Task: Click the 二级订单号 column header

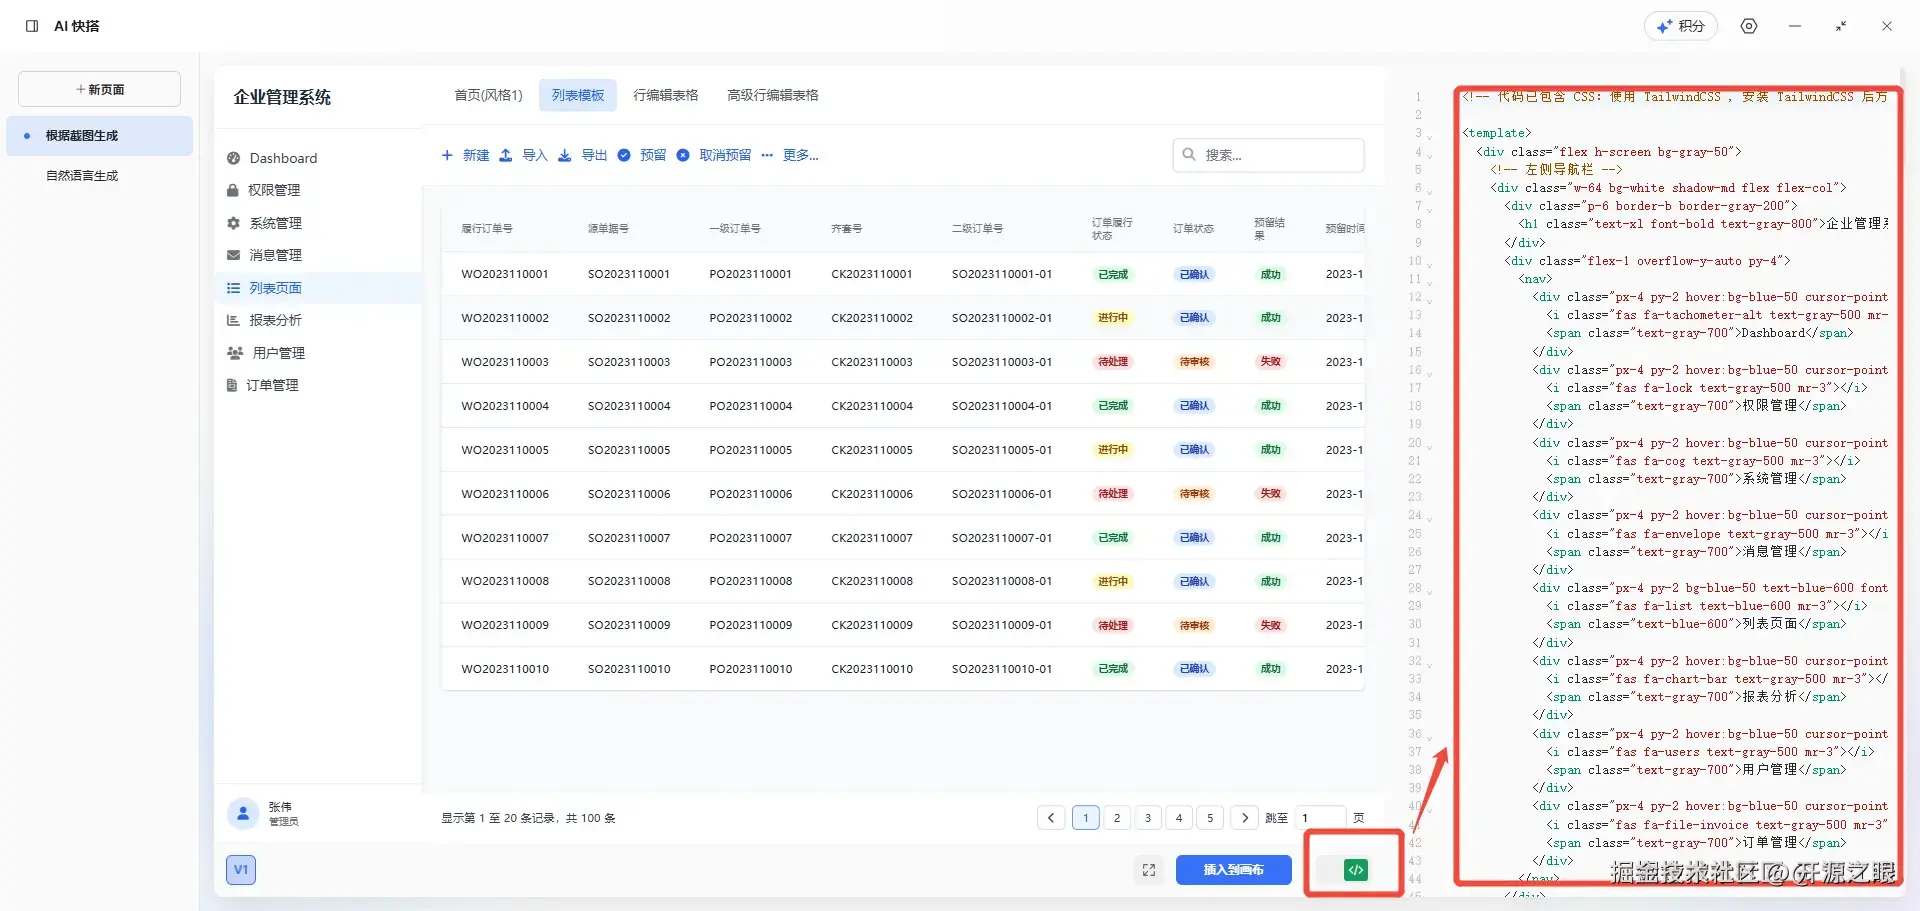Action: pos(978,229)
